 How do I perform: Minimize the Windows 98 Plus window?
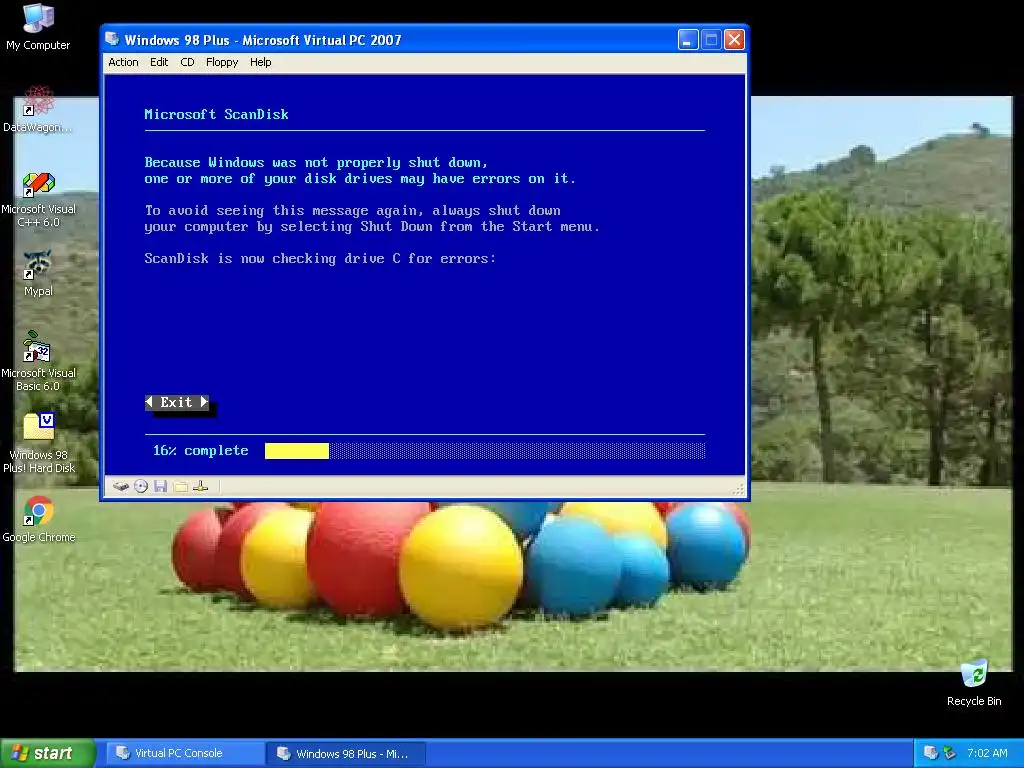(x=688, y=40)
